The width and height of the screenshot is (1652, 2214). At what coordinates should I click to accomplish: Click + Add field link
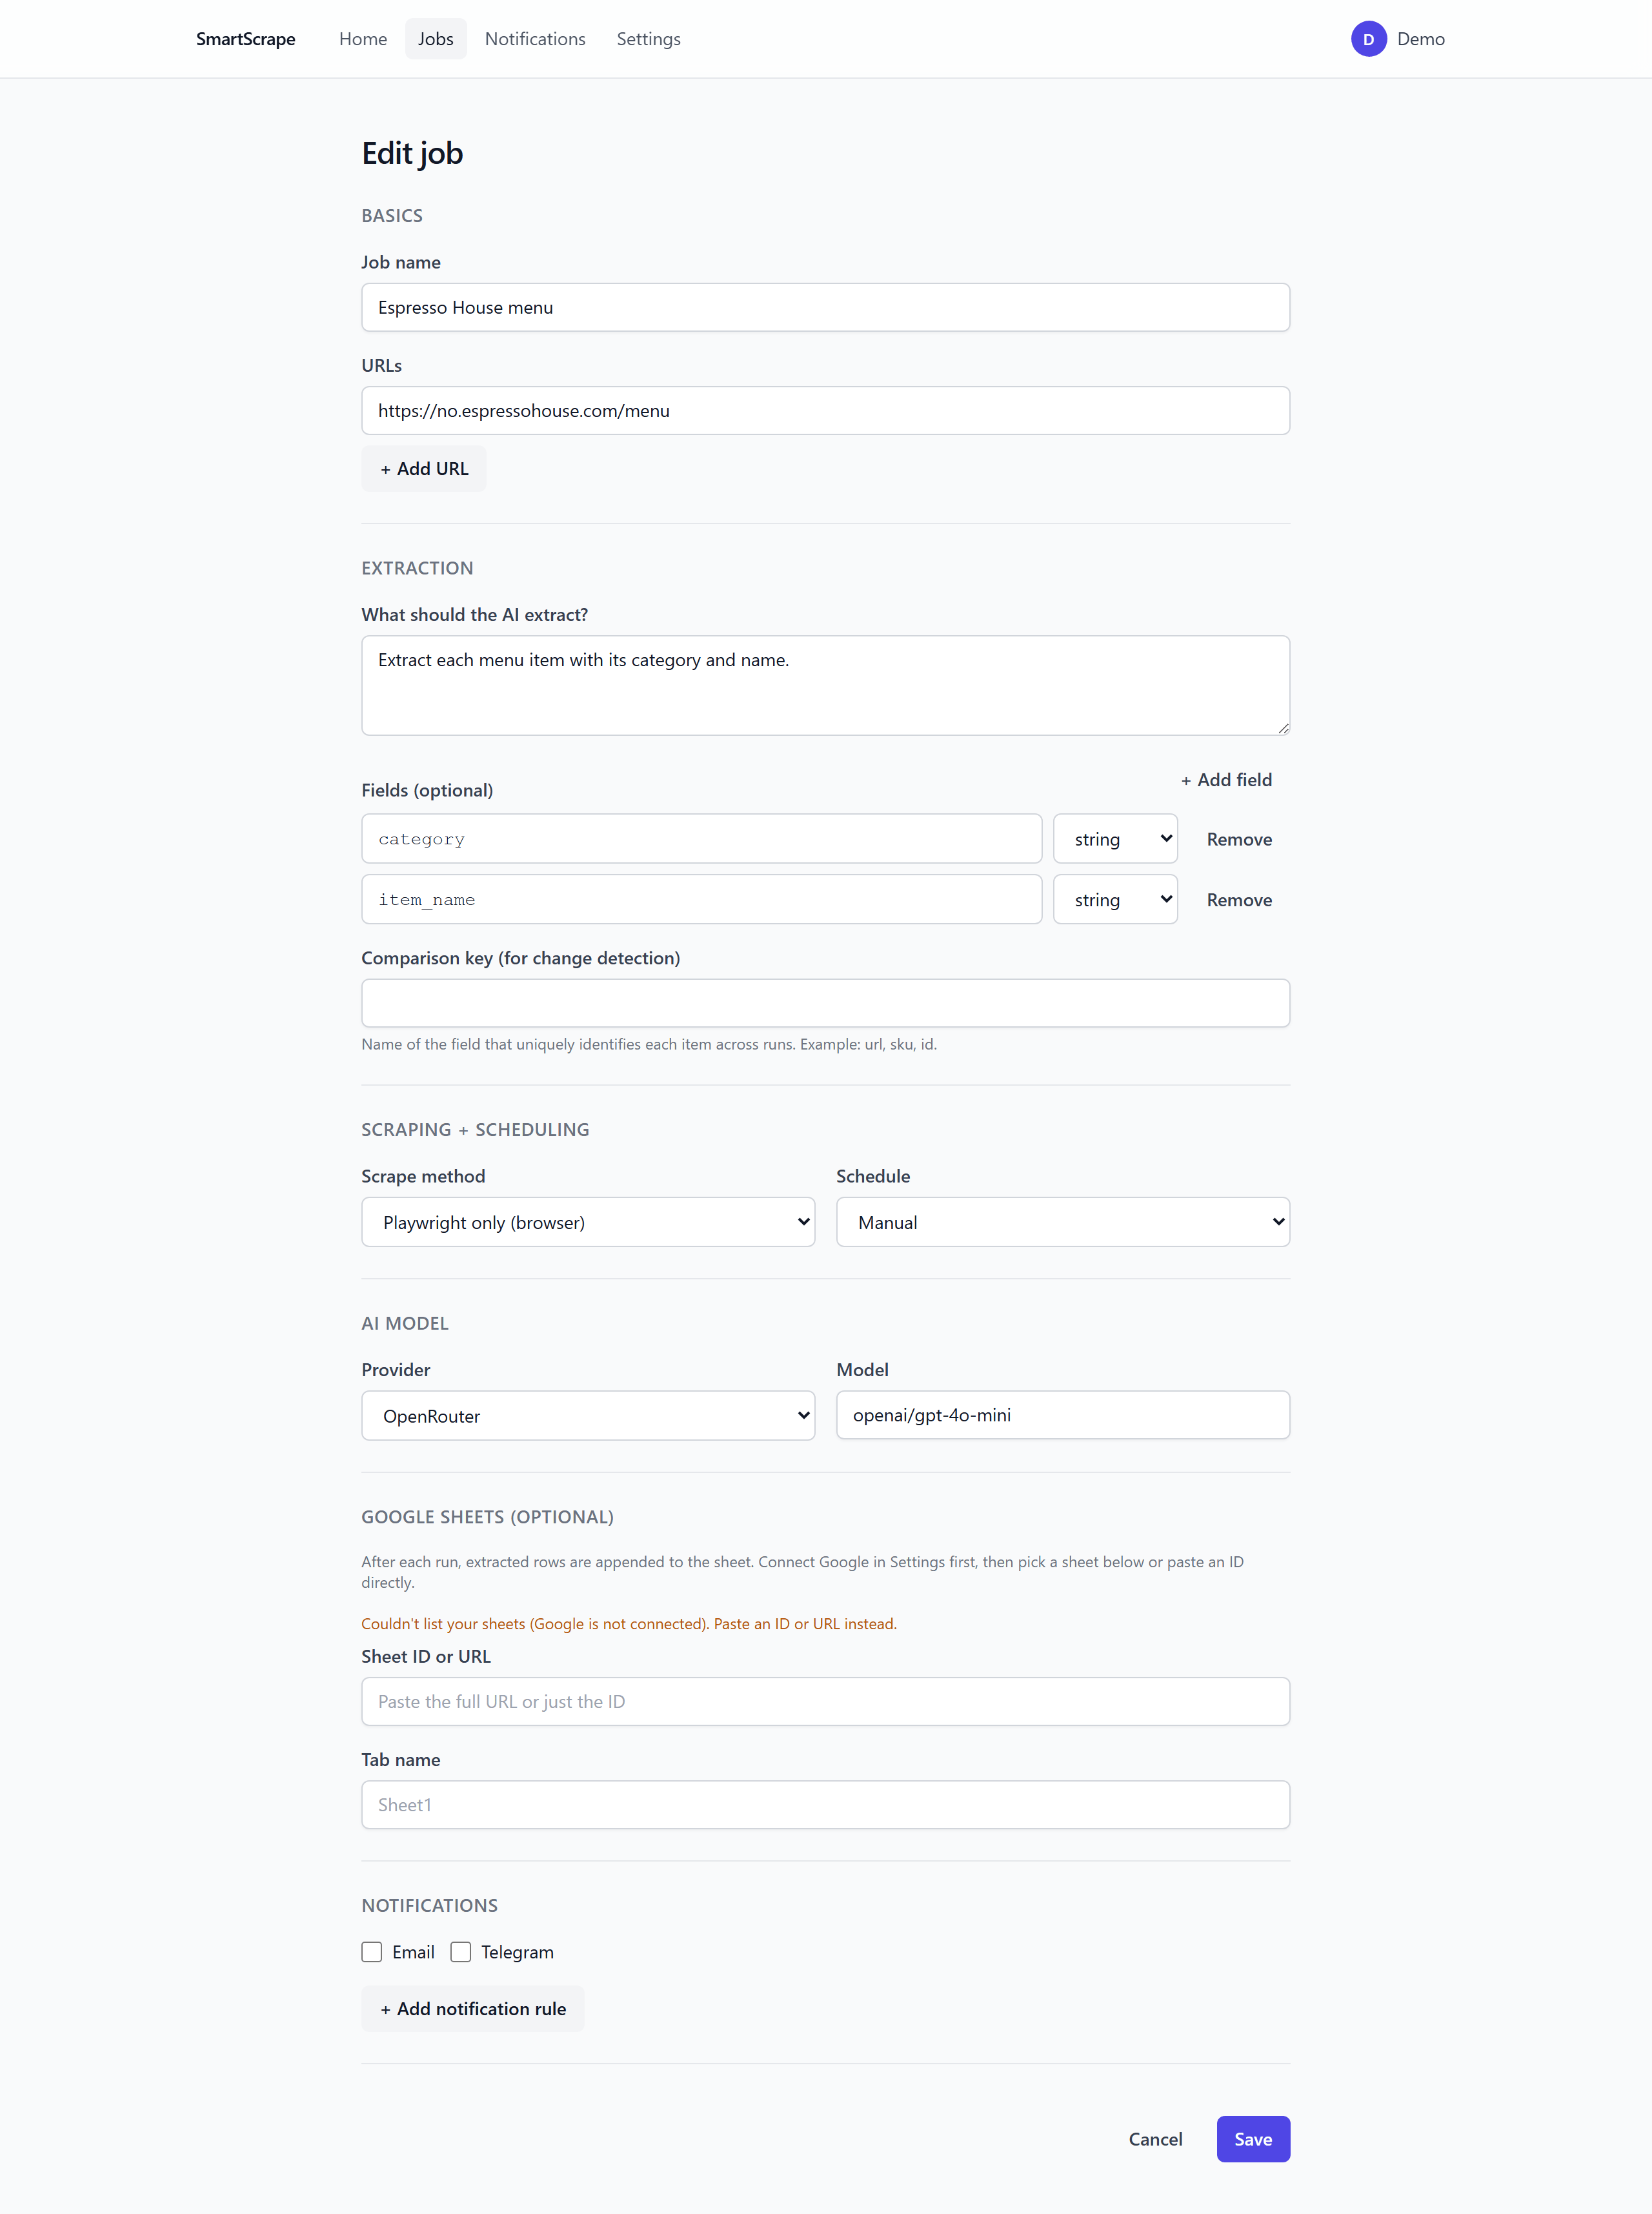coord(1226,780)
